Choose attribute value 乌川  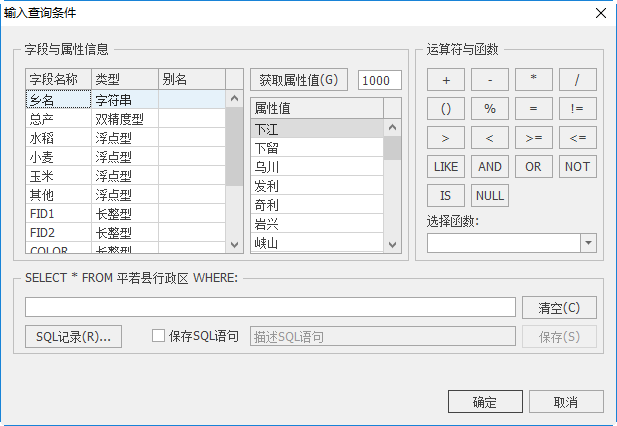pyautogui.click(x=316, y=167)
